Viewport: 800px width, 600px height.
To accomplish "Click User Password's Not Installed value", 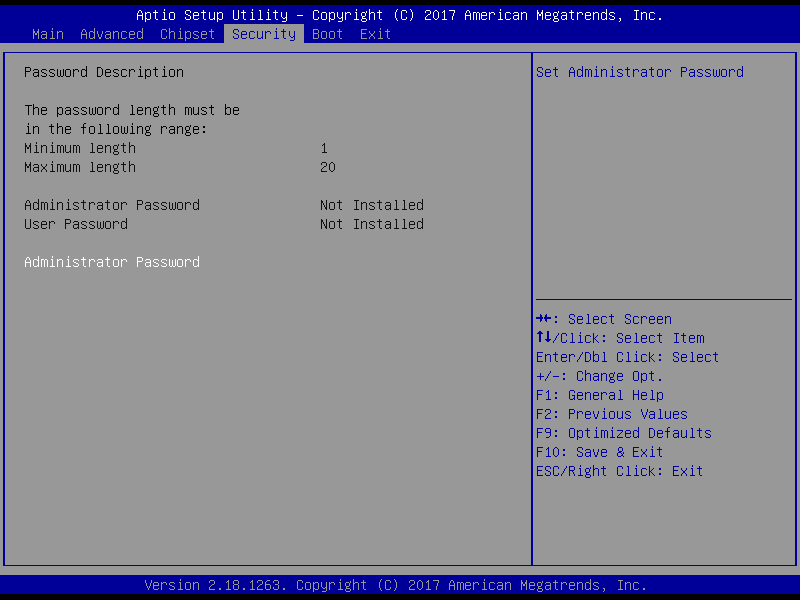I will pyautogui.click(x=372, y=224).
